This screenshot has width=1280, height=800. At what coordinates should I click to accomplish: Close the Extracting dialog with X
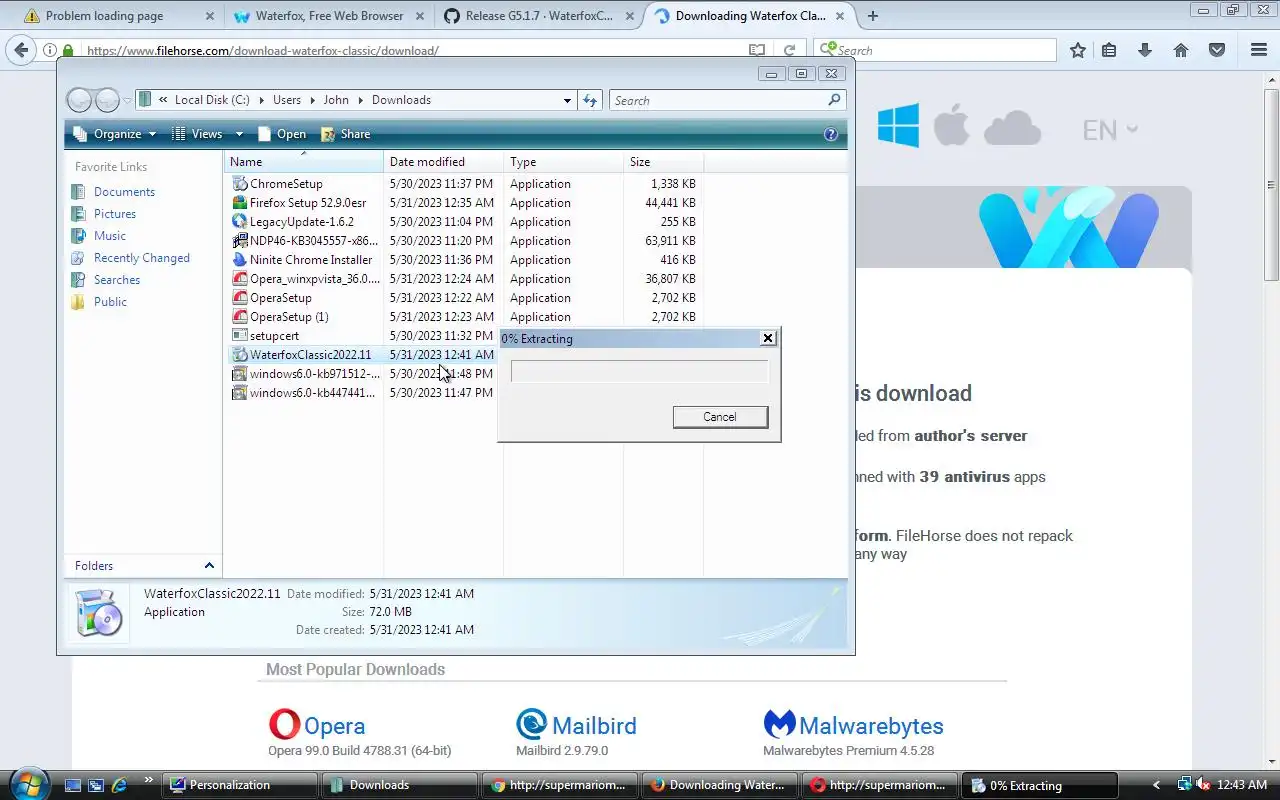768,338
